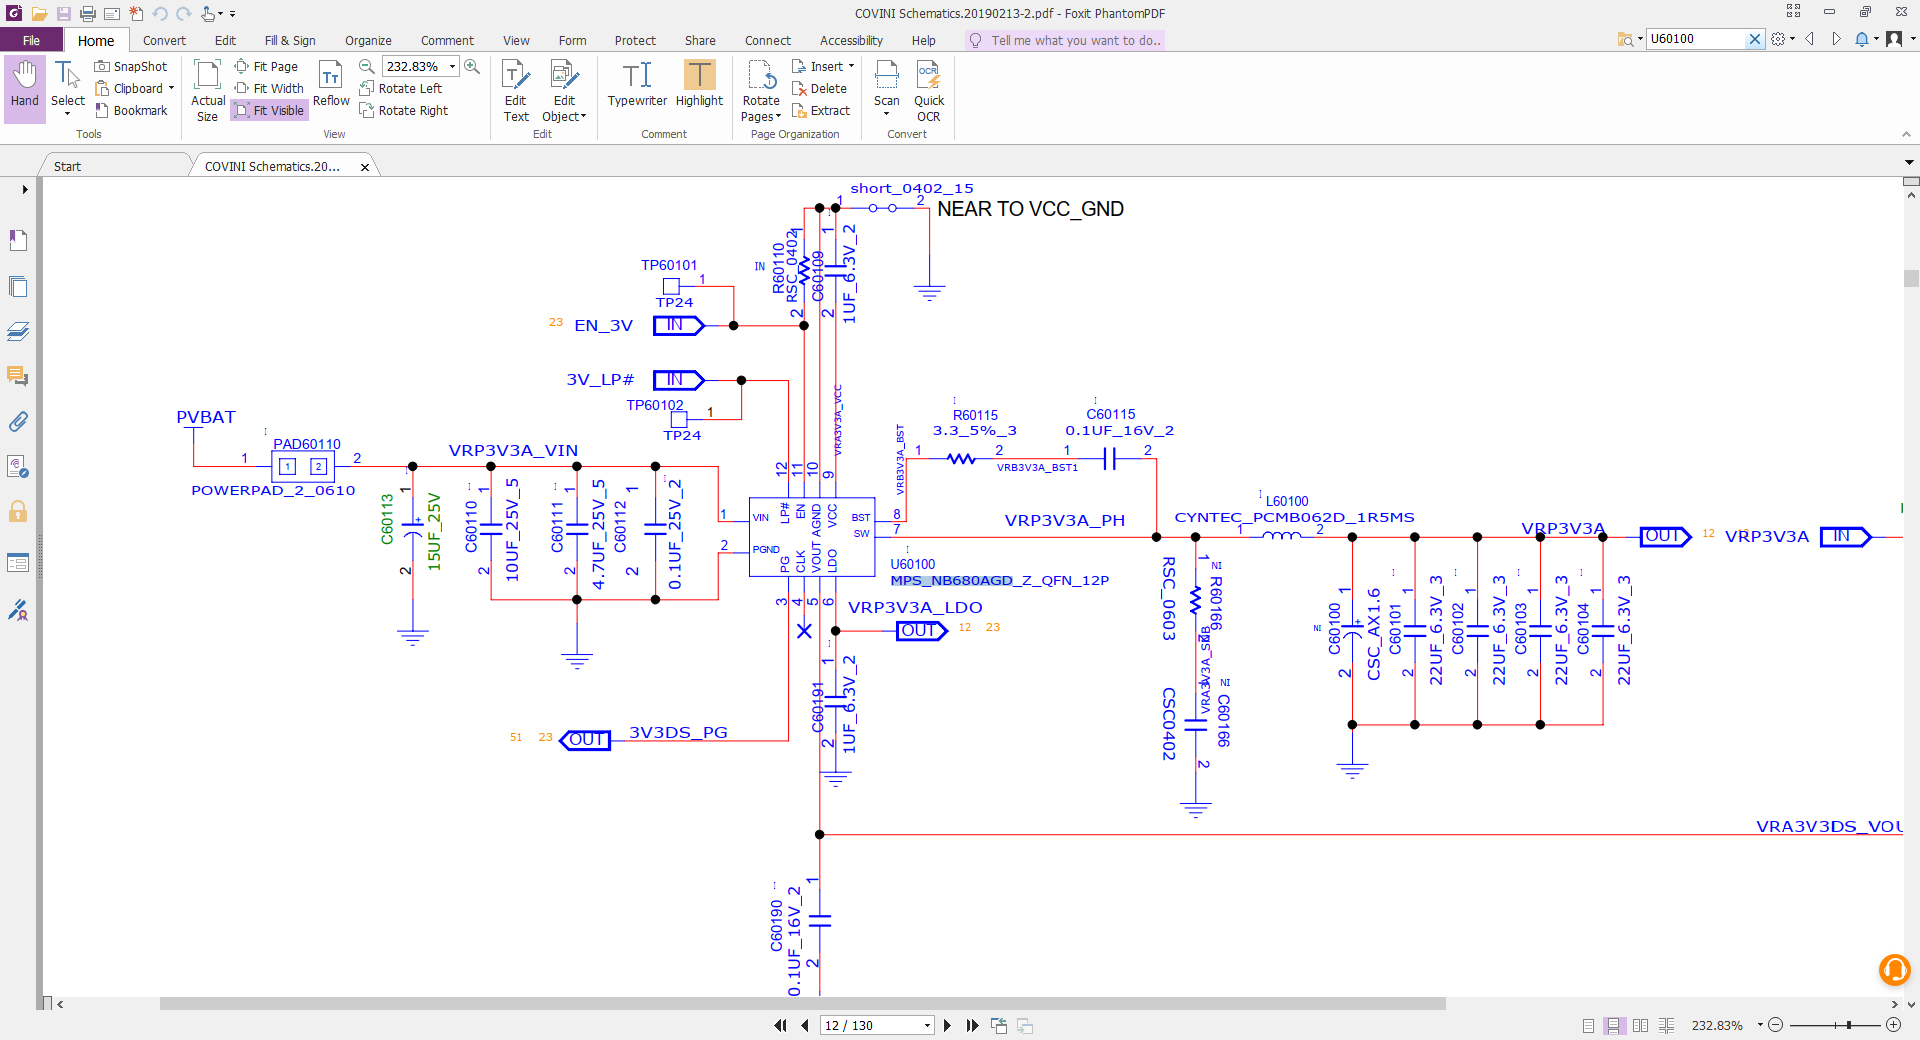Toggle Fit Visible view mode
Image resolution: width=1920 pixels, height=1040 pixels.
click(269, 110)
